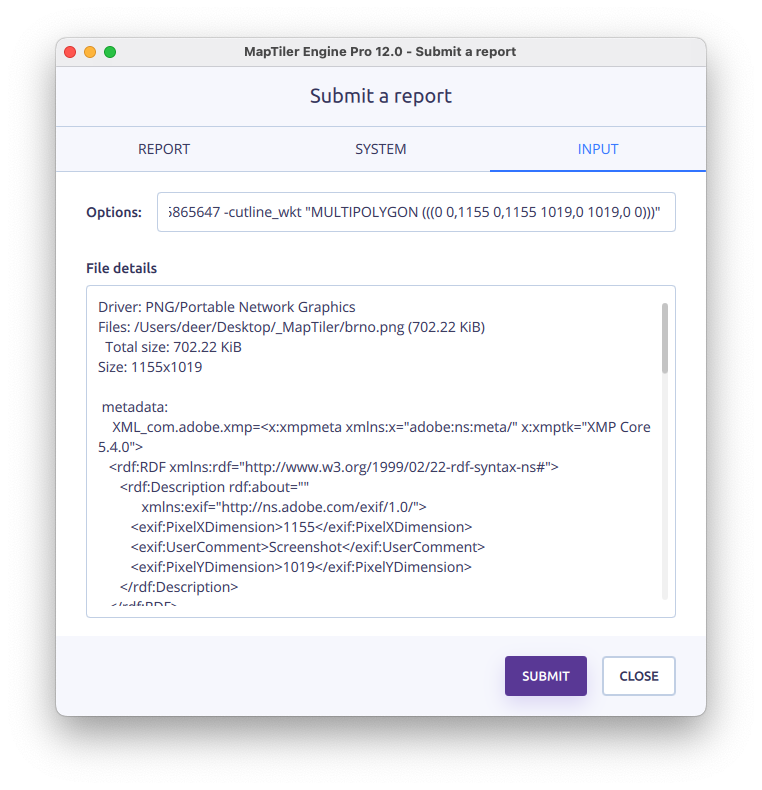Open the SYSTEM tab
Image resolution: width=762 pixels, height=790 pixels.
point(380,149)
